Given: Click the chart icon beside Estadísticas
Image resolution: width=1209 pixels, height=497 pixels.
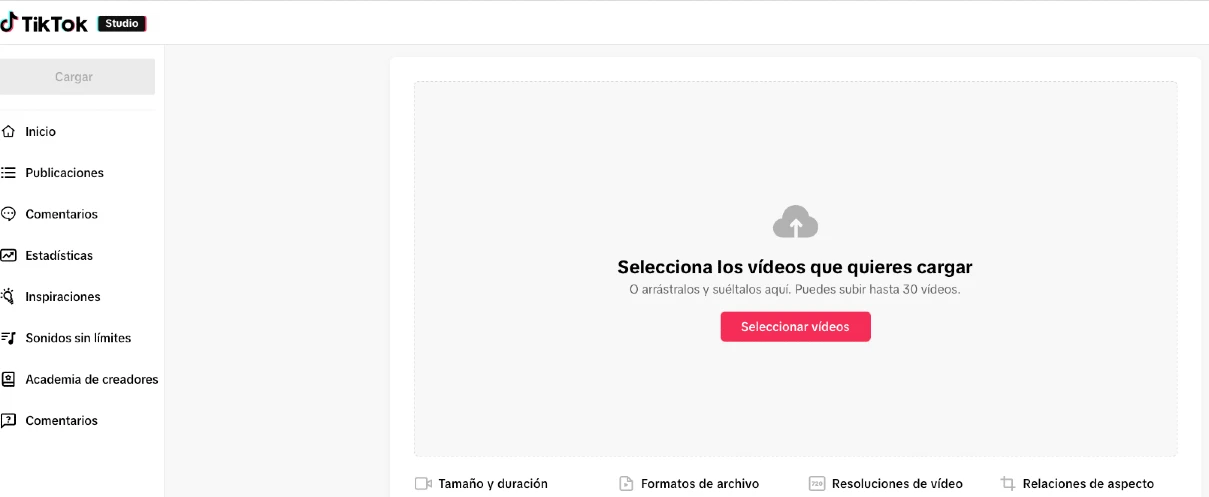Looking at the screenshot, I should 8,255.
